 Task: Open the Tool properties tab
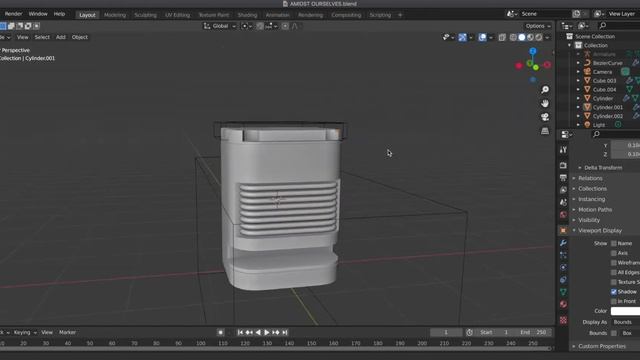click(x=563, y=150)
